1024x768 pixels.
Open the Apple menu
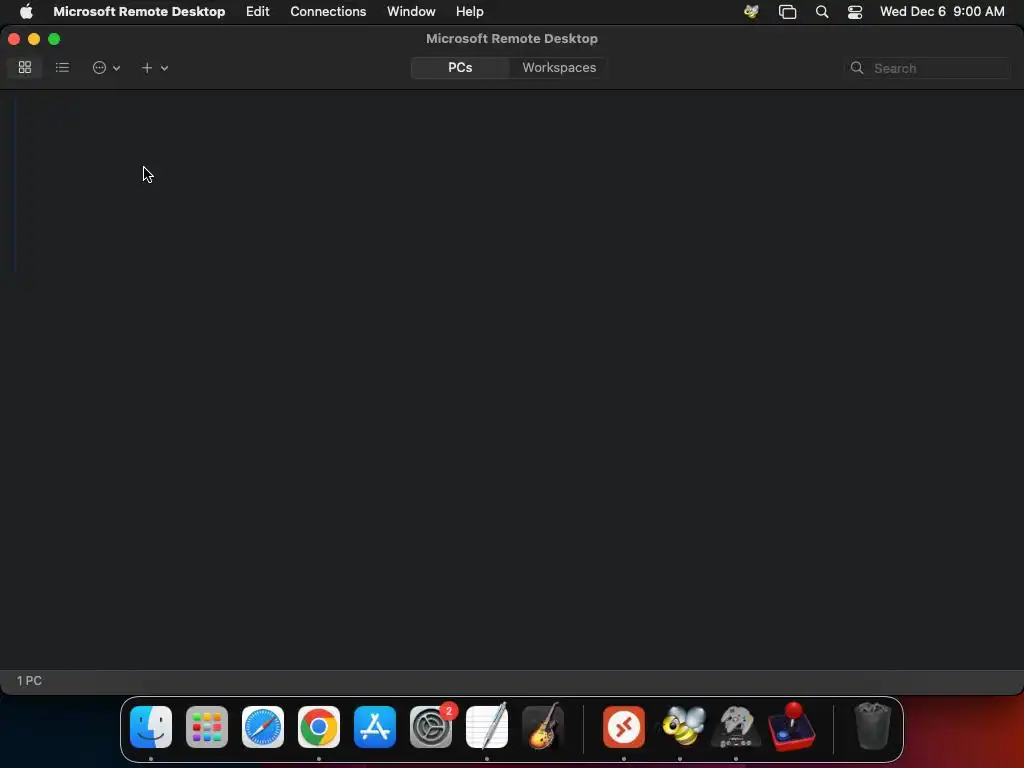point(26,11)
